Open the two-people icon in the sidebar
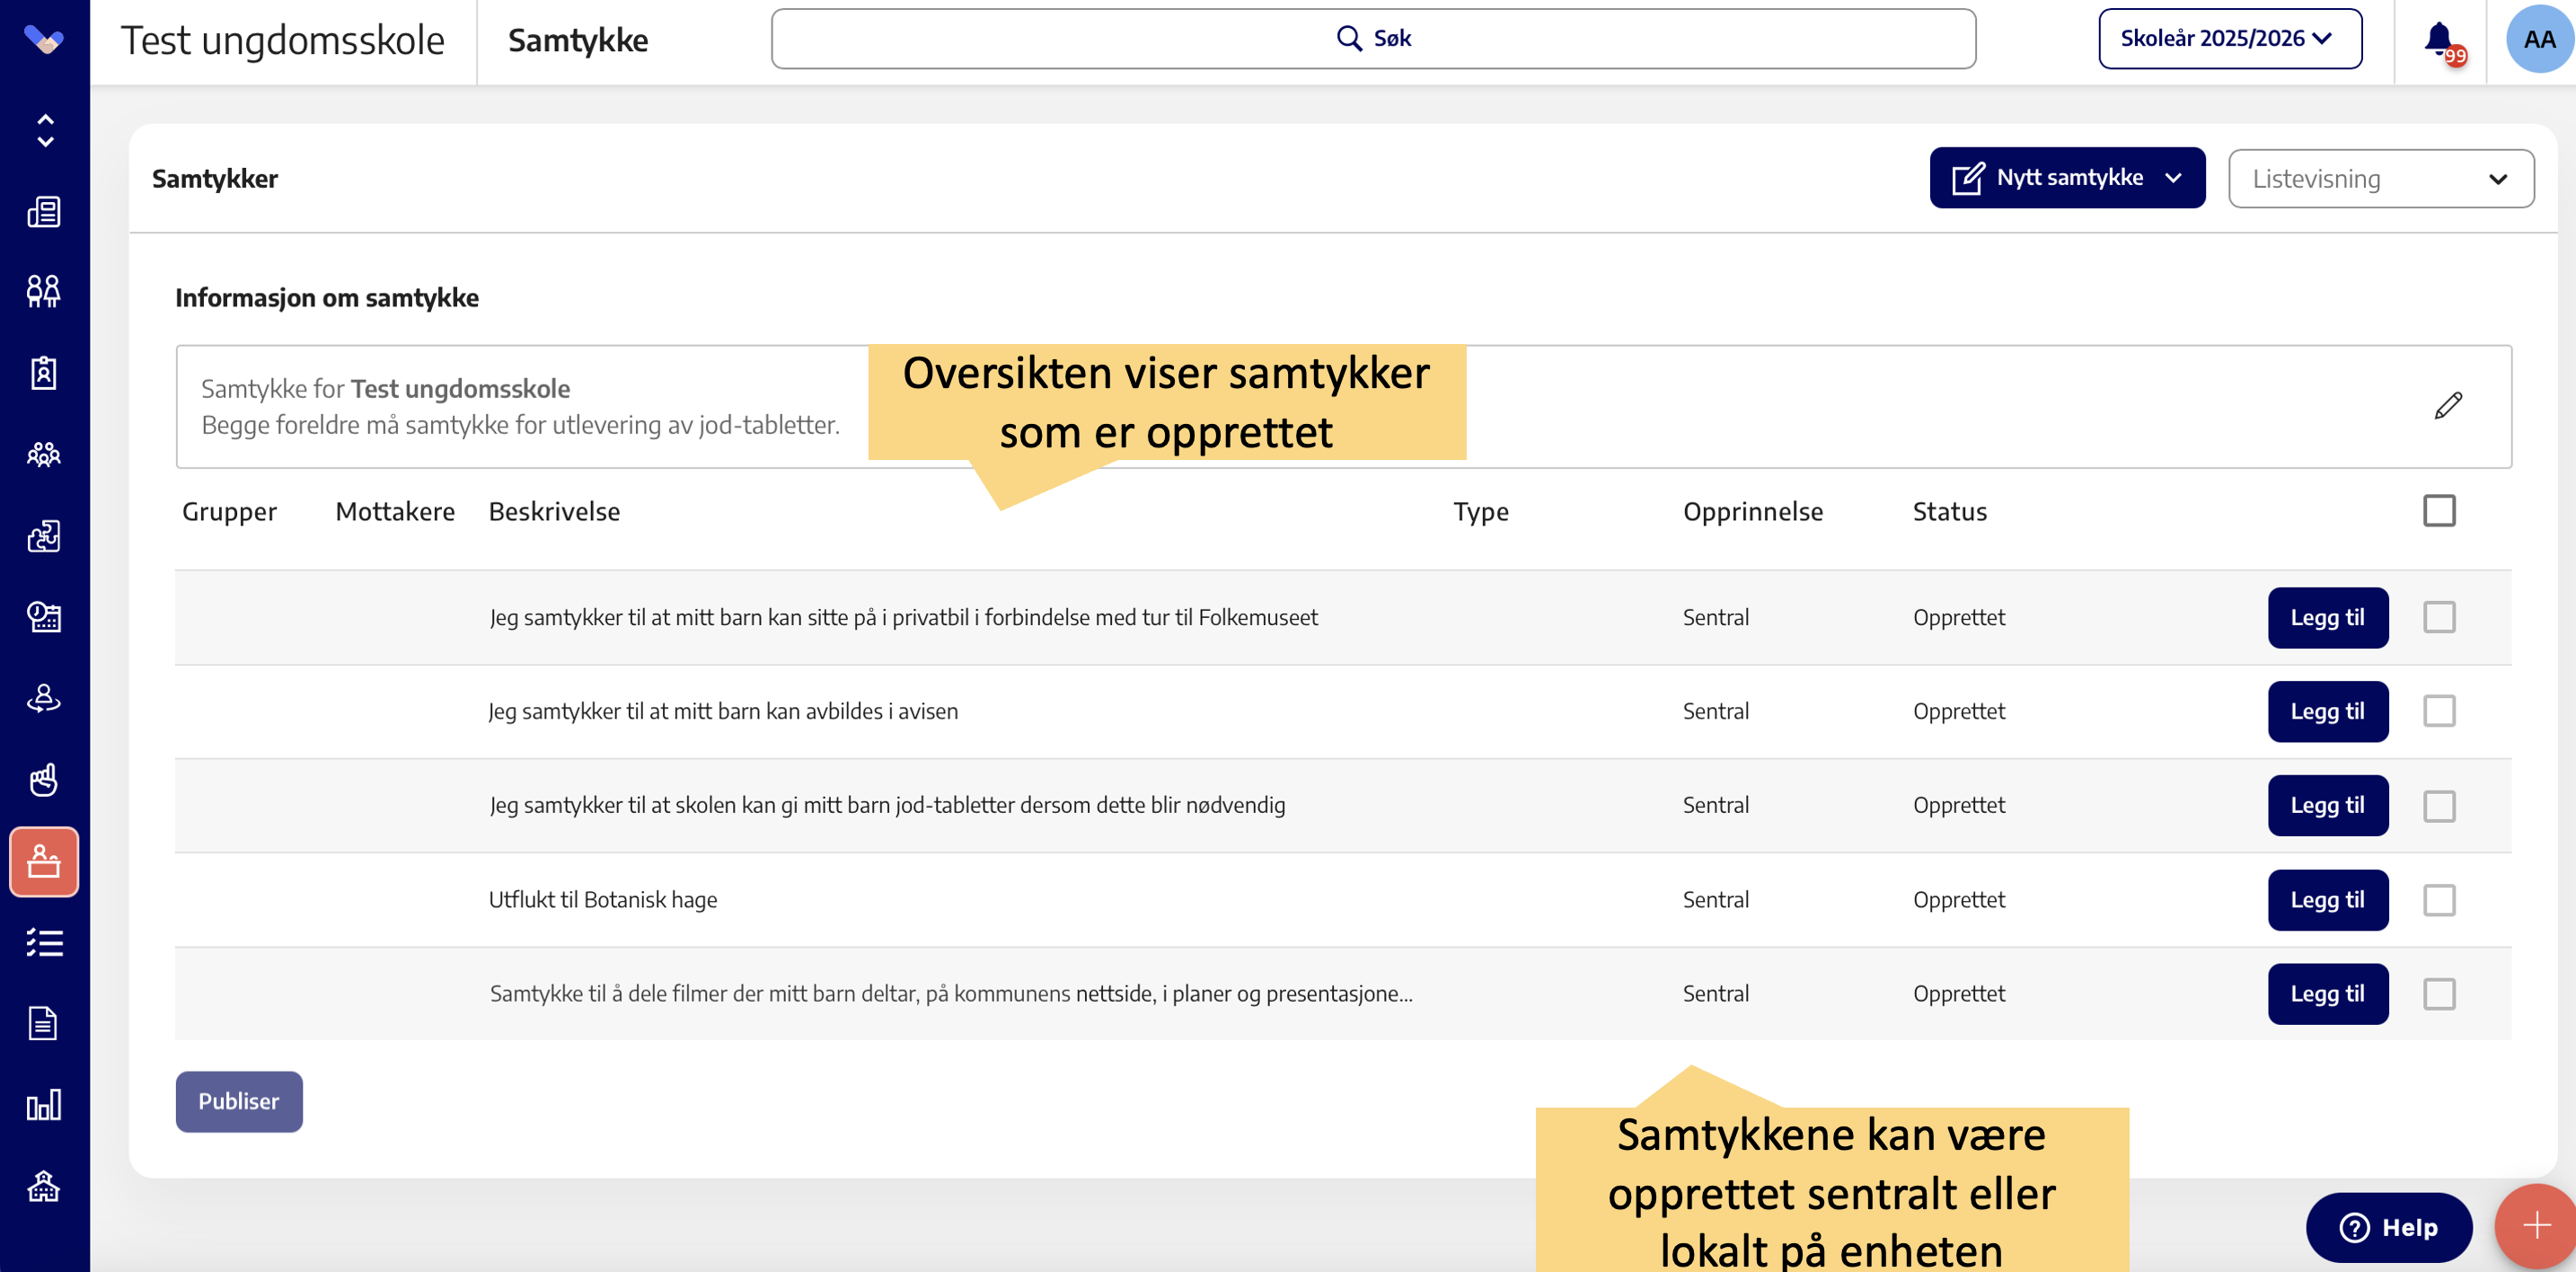The image size is (2576, 1272). [44, 291]
